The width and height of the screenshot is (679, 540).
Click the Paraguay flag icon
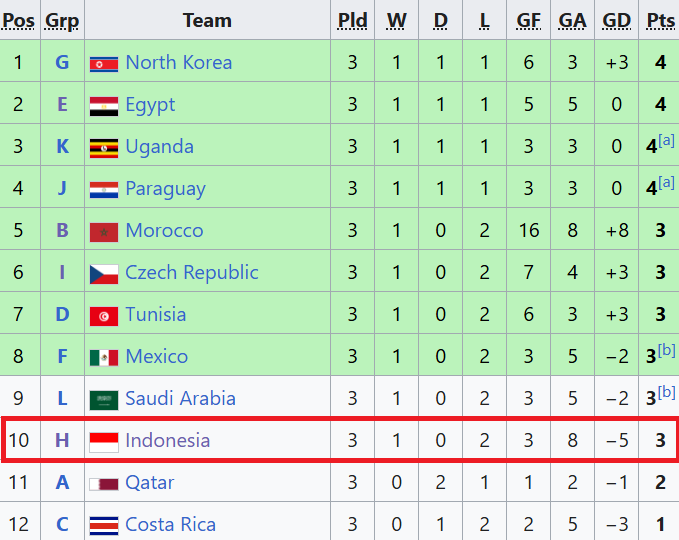coord(104,189)
